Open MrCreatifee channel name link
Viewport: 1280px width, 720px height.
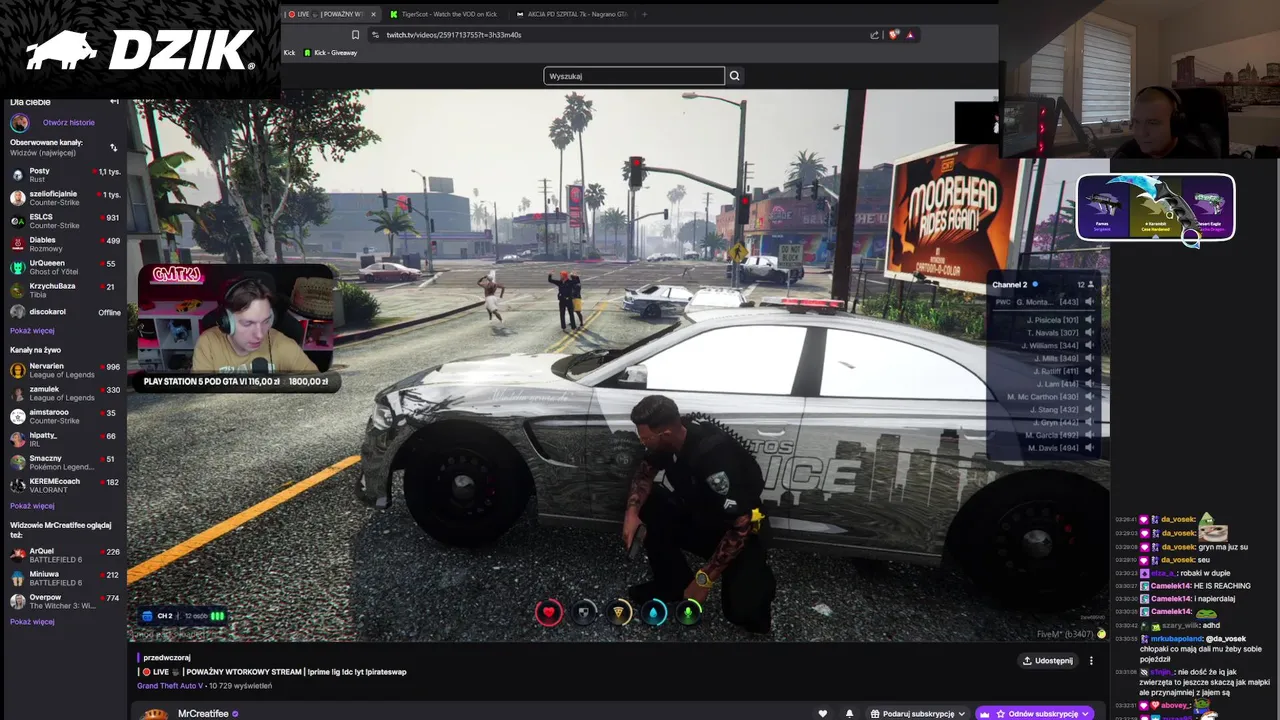(203, 714)
